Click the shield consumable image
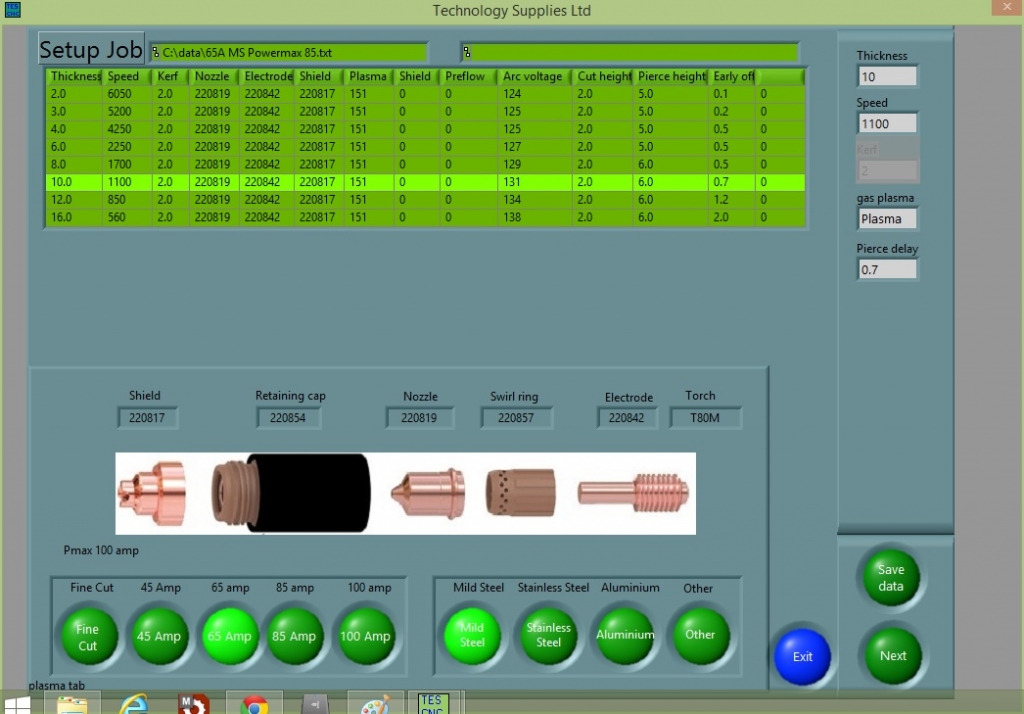 click(x=151, y=491)
